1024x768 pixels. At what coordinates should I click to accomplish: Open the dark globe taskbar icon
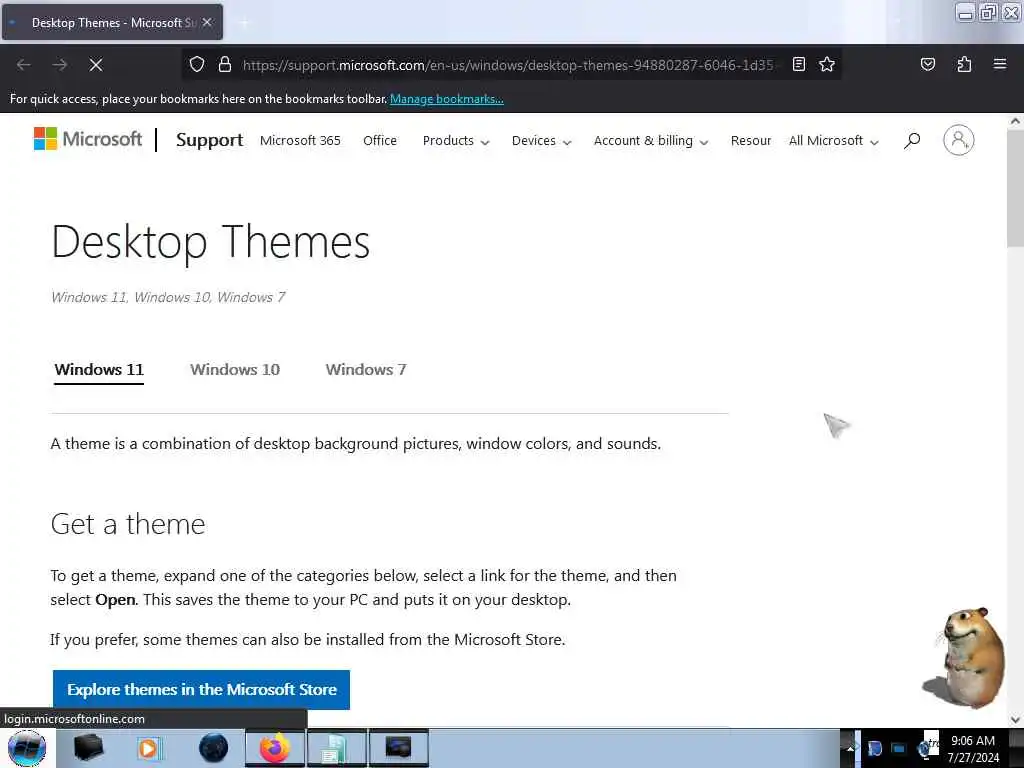[x=213, y=748]
